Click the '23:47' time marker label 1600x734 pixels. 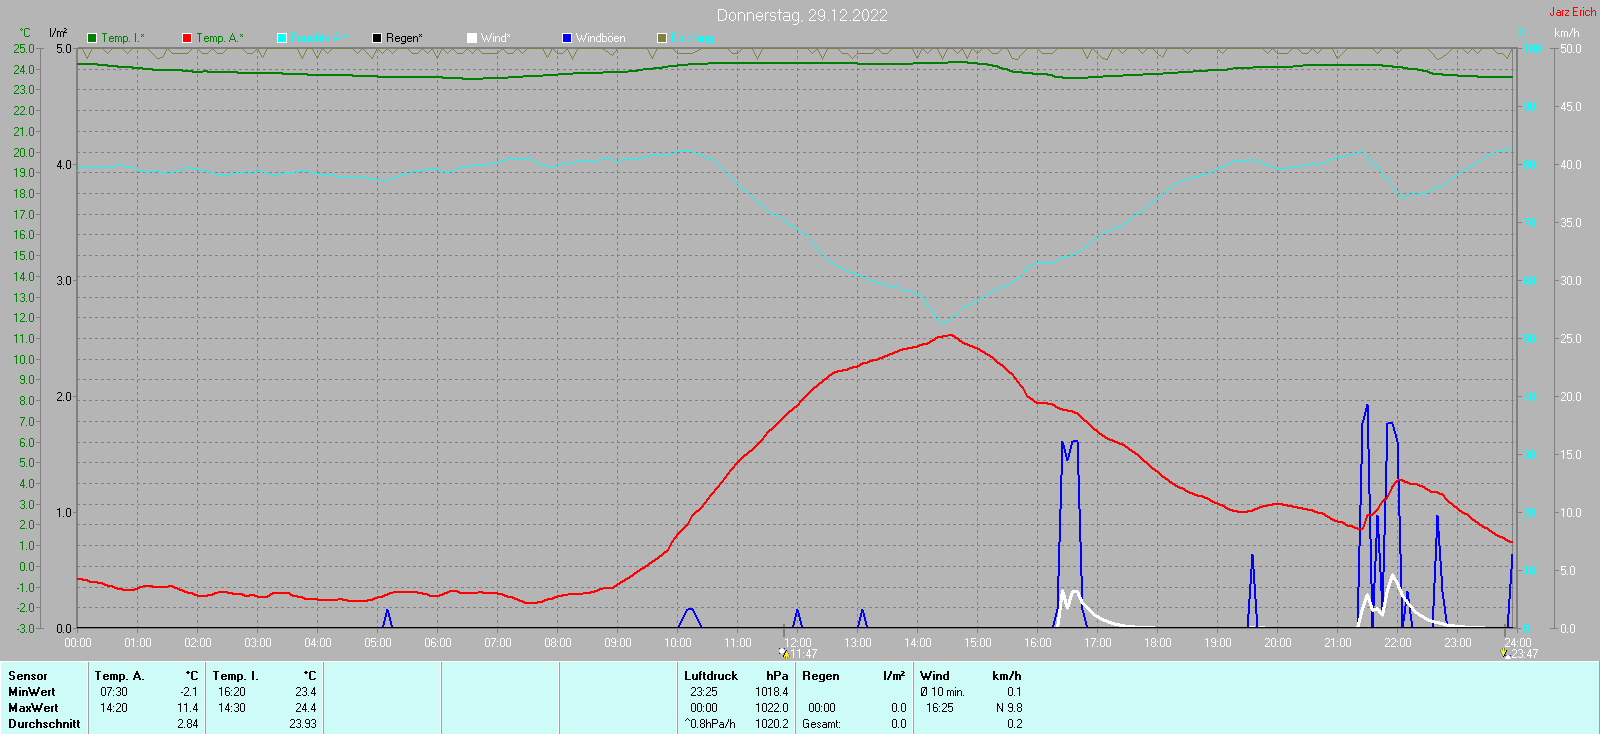click(1524, 654)
